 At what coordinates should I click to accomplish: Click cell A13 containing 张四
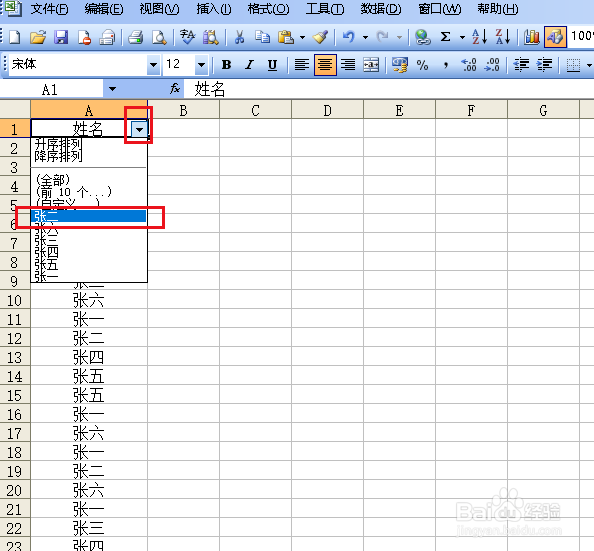click(89, 357)
